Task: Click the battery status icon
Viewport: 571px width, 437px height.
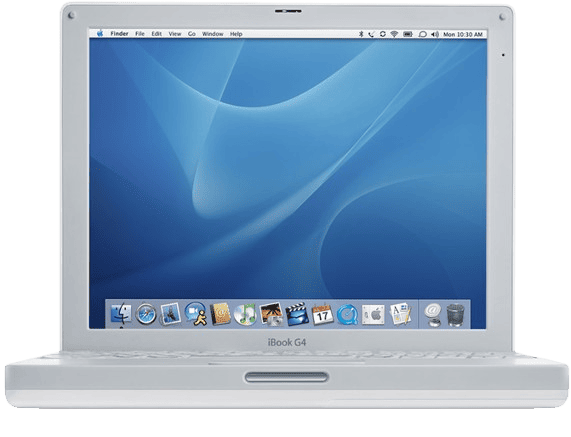Action: 408,34
